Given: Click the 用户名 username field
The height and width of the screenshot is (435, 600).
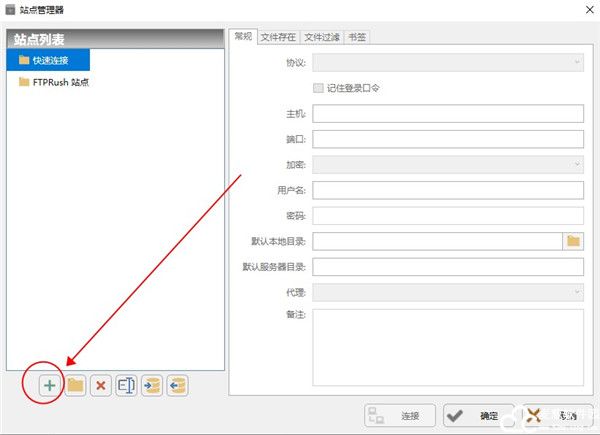Looking at the screenshot, I should pyautogui.click(x=447, y=190).
